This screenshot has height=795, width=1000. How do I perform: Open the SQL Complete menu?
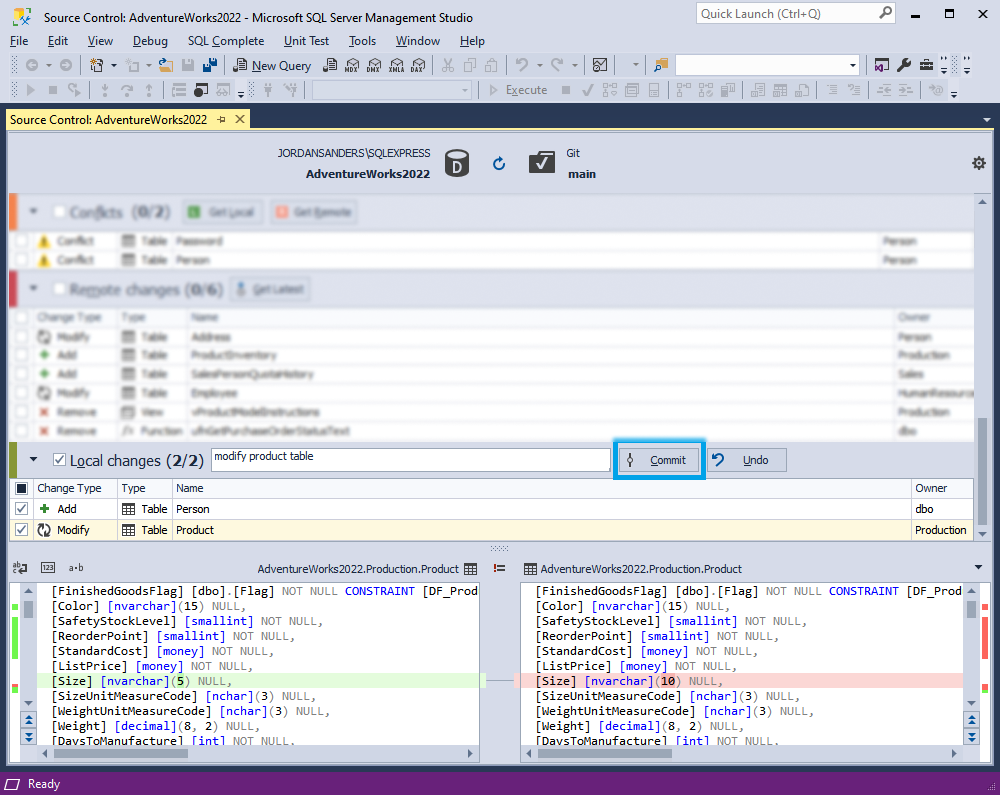point(226,41)
